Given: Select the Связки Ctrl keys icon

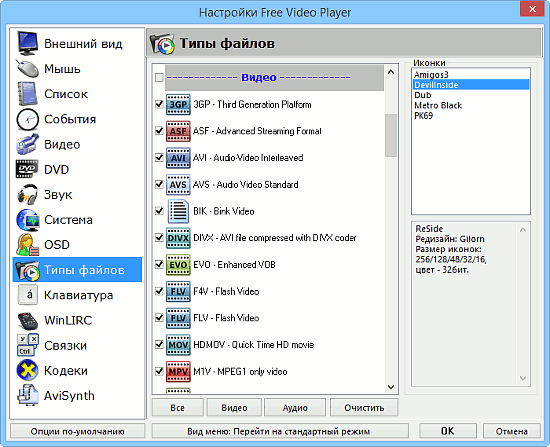Looking at the screenshot, I should 27,345.
